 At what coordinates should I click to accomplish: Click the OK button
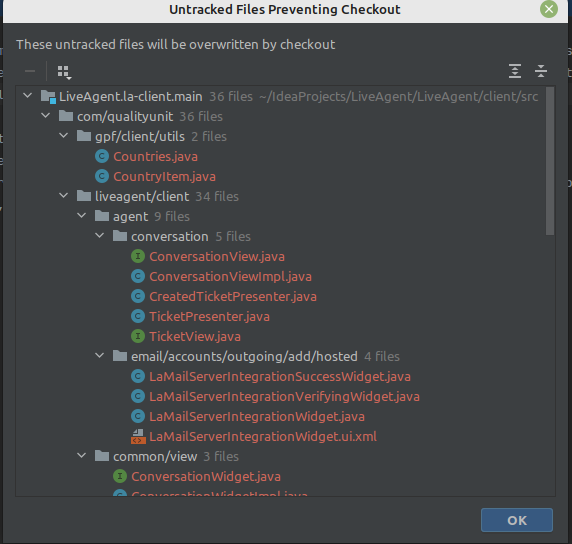pyautogui.click(x=517, y=520)
